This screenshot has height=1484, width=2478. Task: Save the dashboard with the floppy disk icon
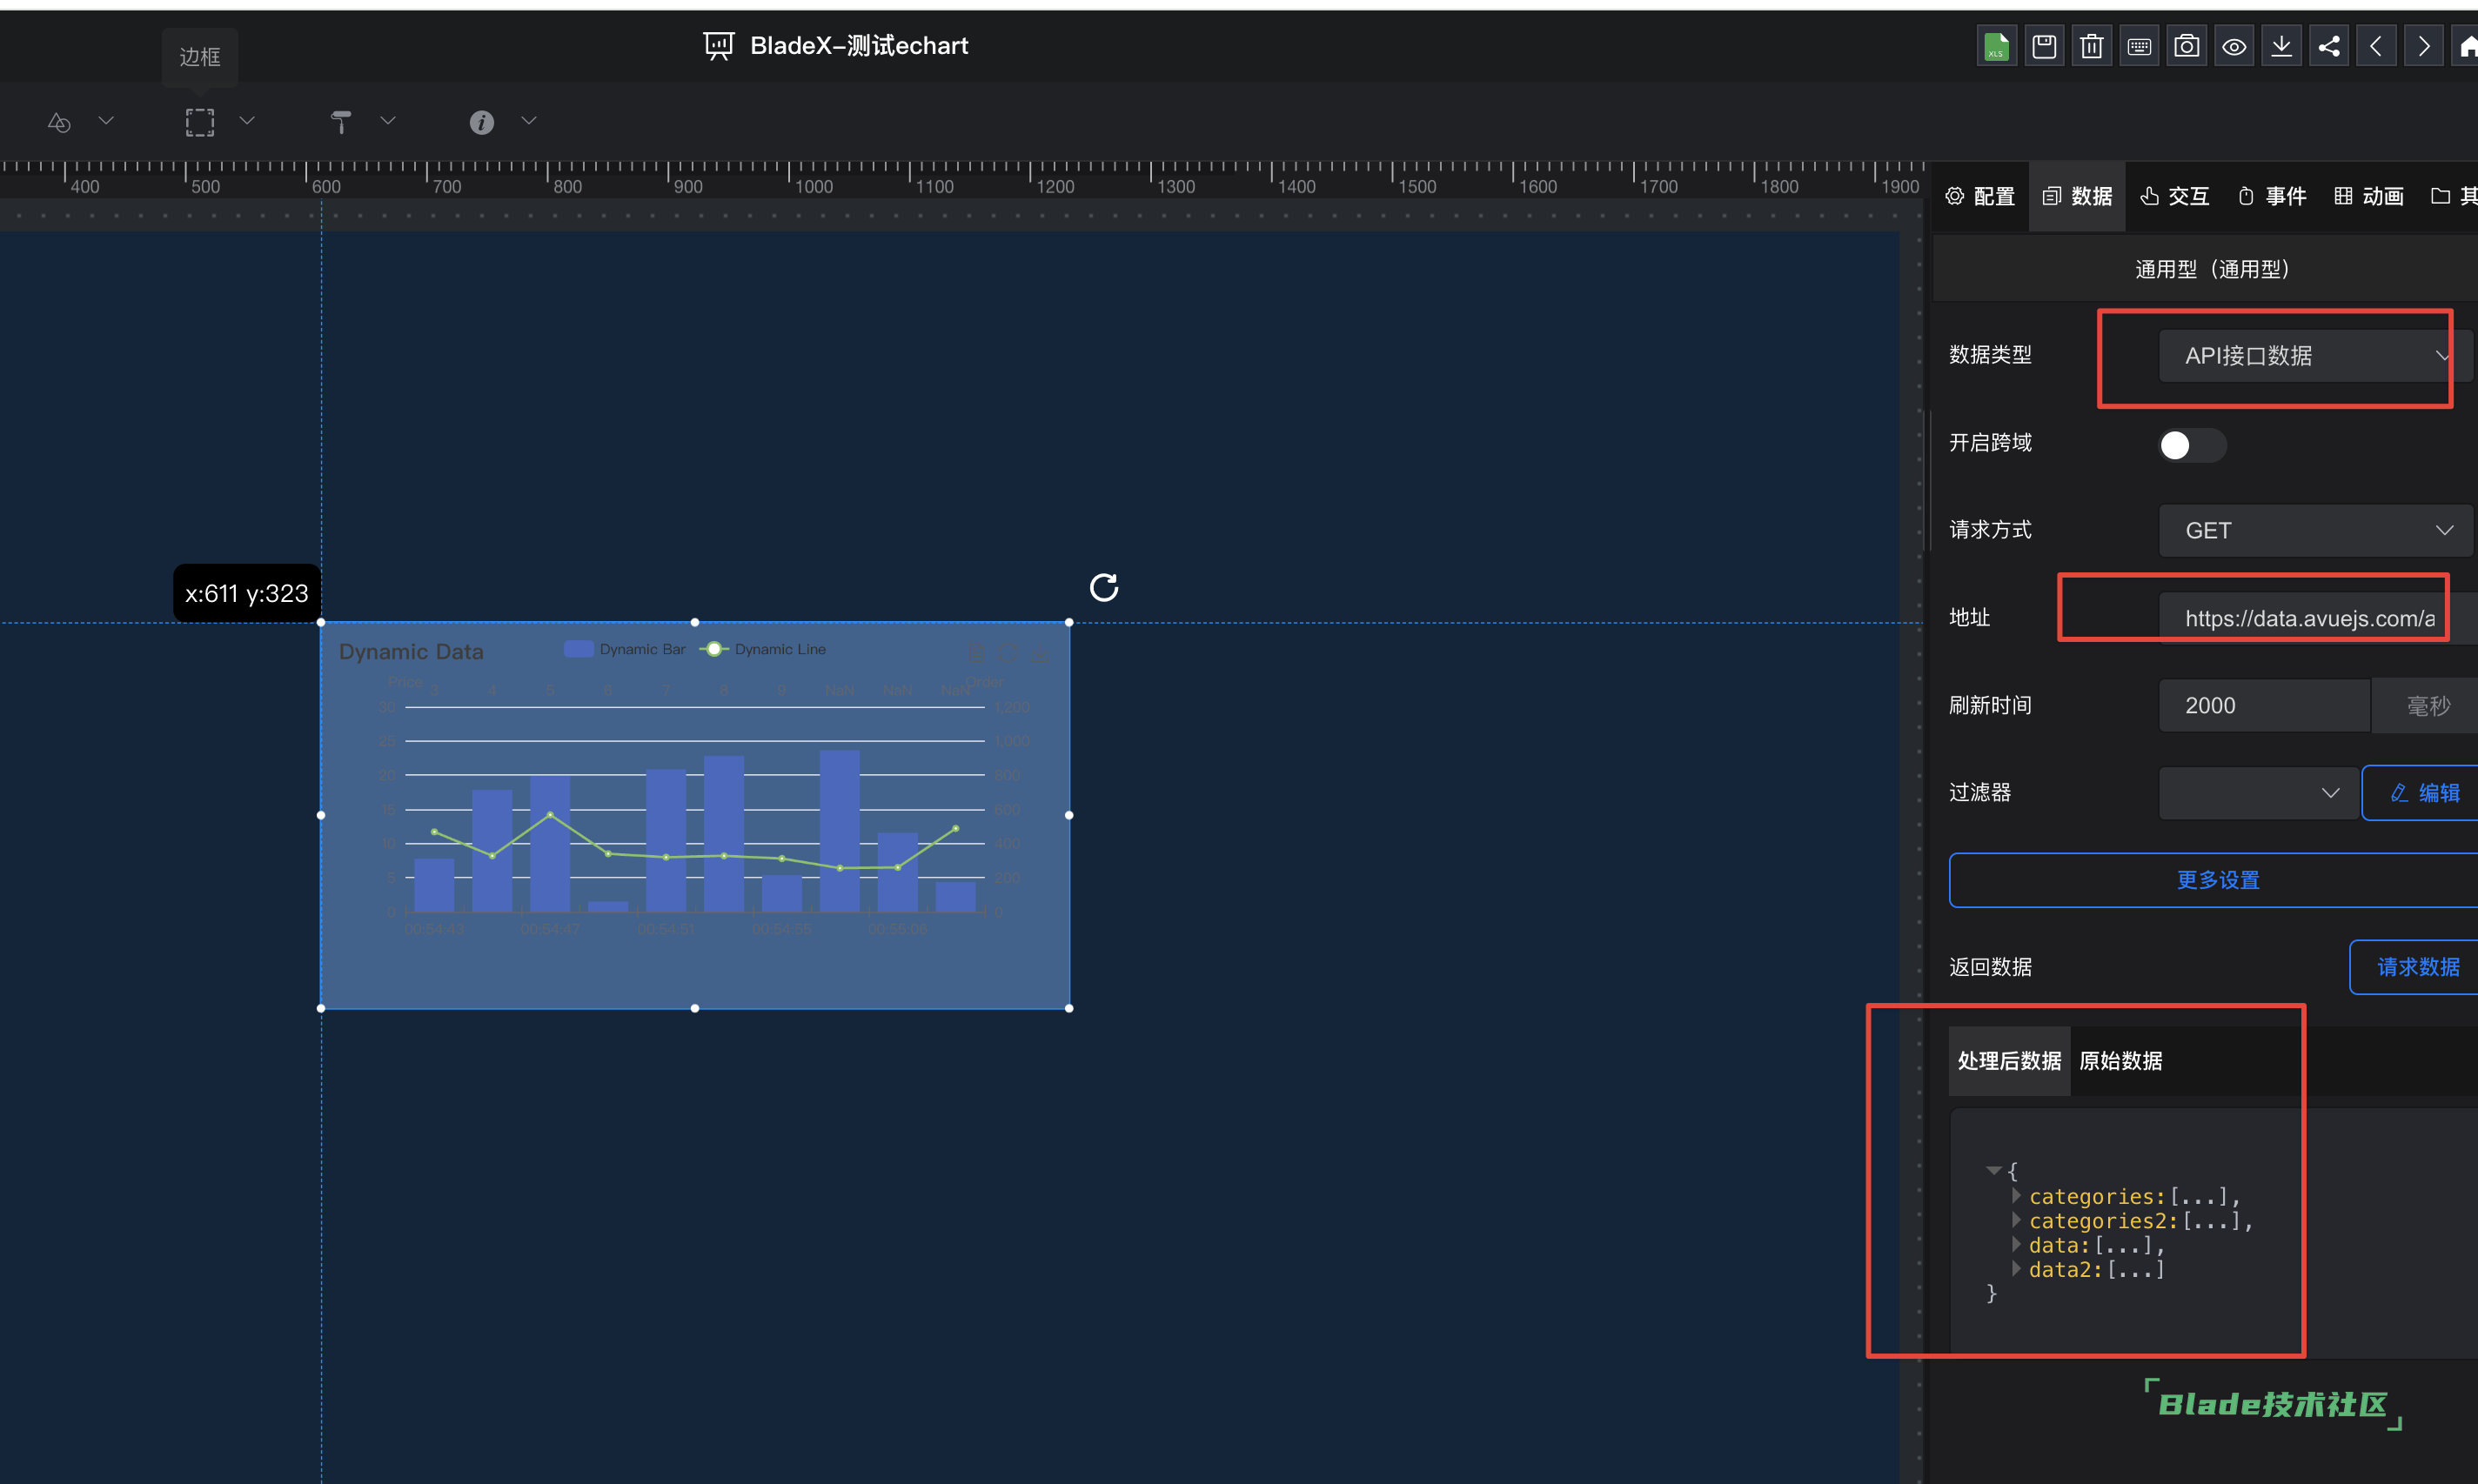pos(2044,46)
